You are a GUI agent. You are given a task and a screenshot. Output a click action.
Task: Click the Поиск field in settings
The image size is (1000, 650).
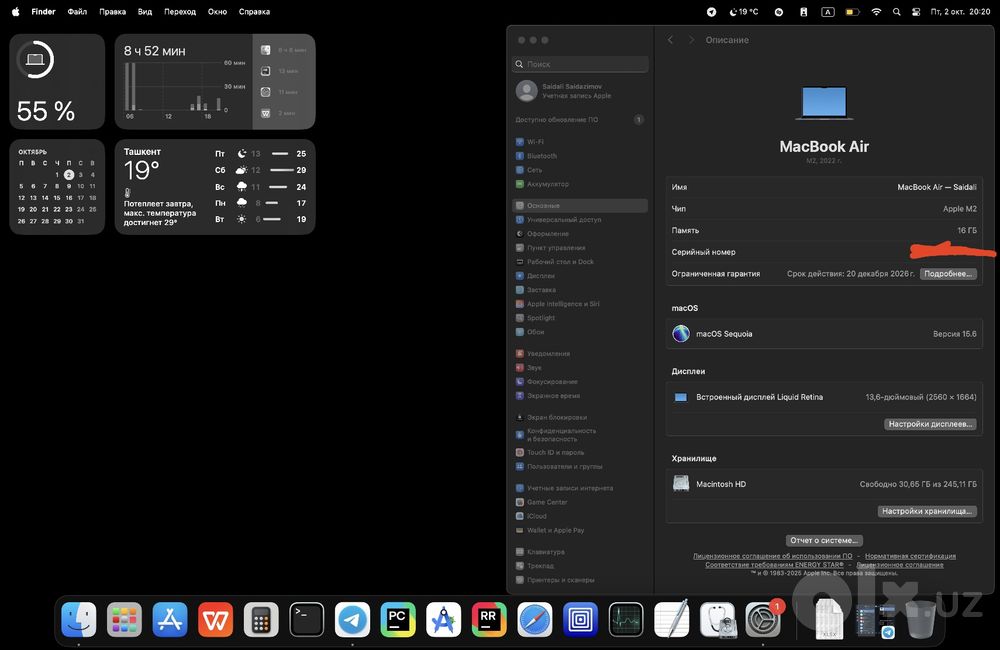tap(580, 64)
